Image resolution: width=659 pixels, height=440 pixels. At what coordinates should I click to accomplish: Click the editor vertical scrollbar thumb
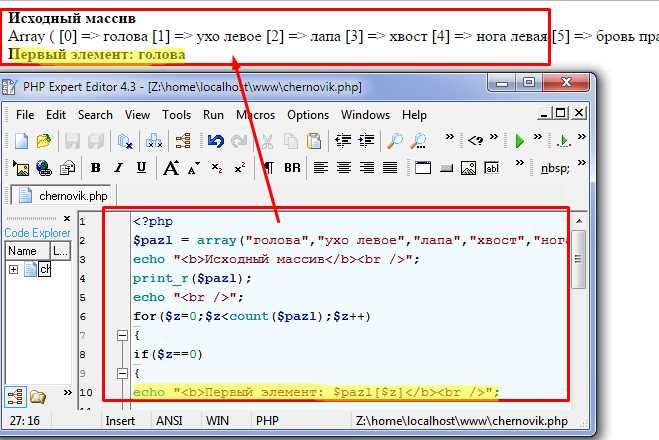tap(578, 259)
